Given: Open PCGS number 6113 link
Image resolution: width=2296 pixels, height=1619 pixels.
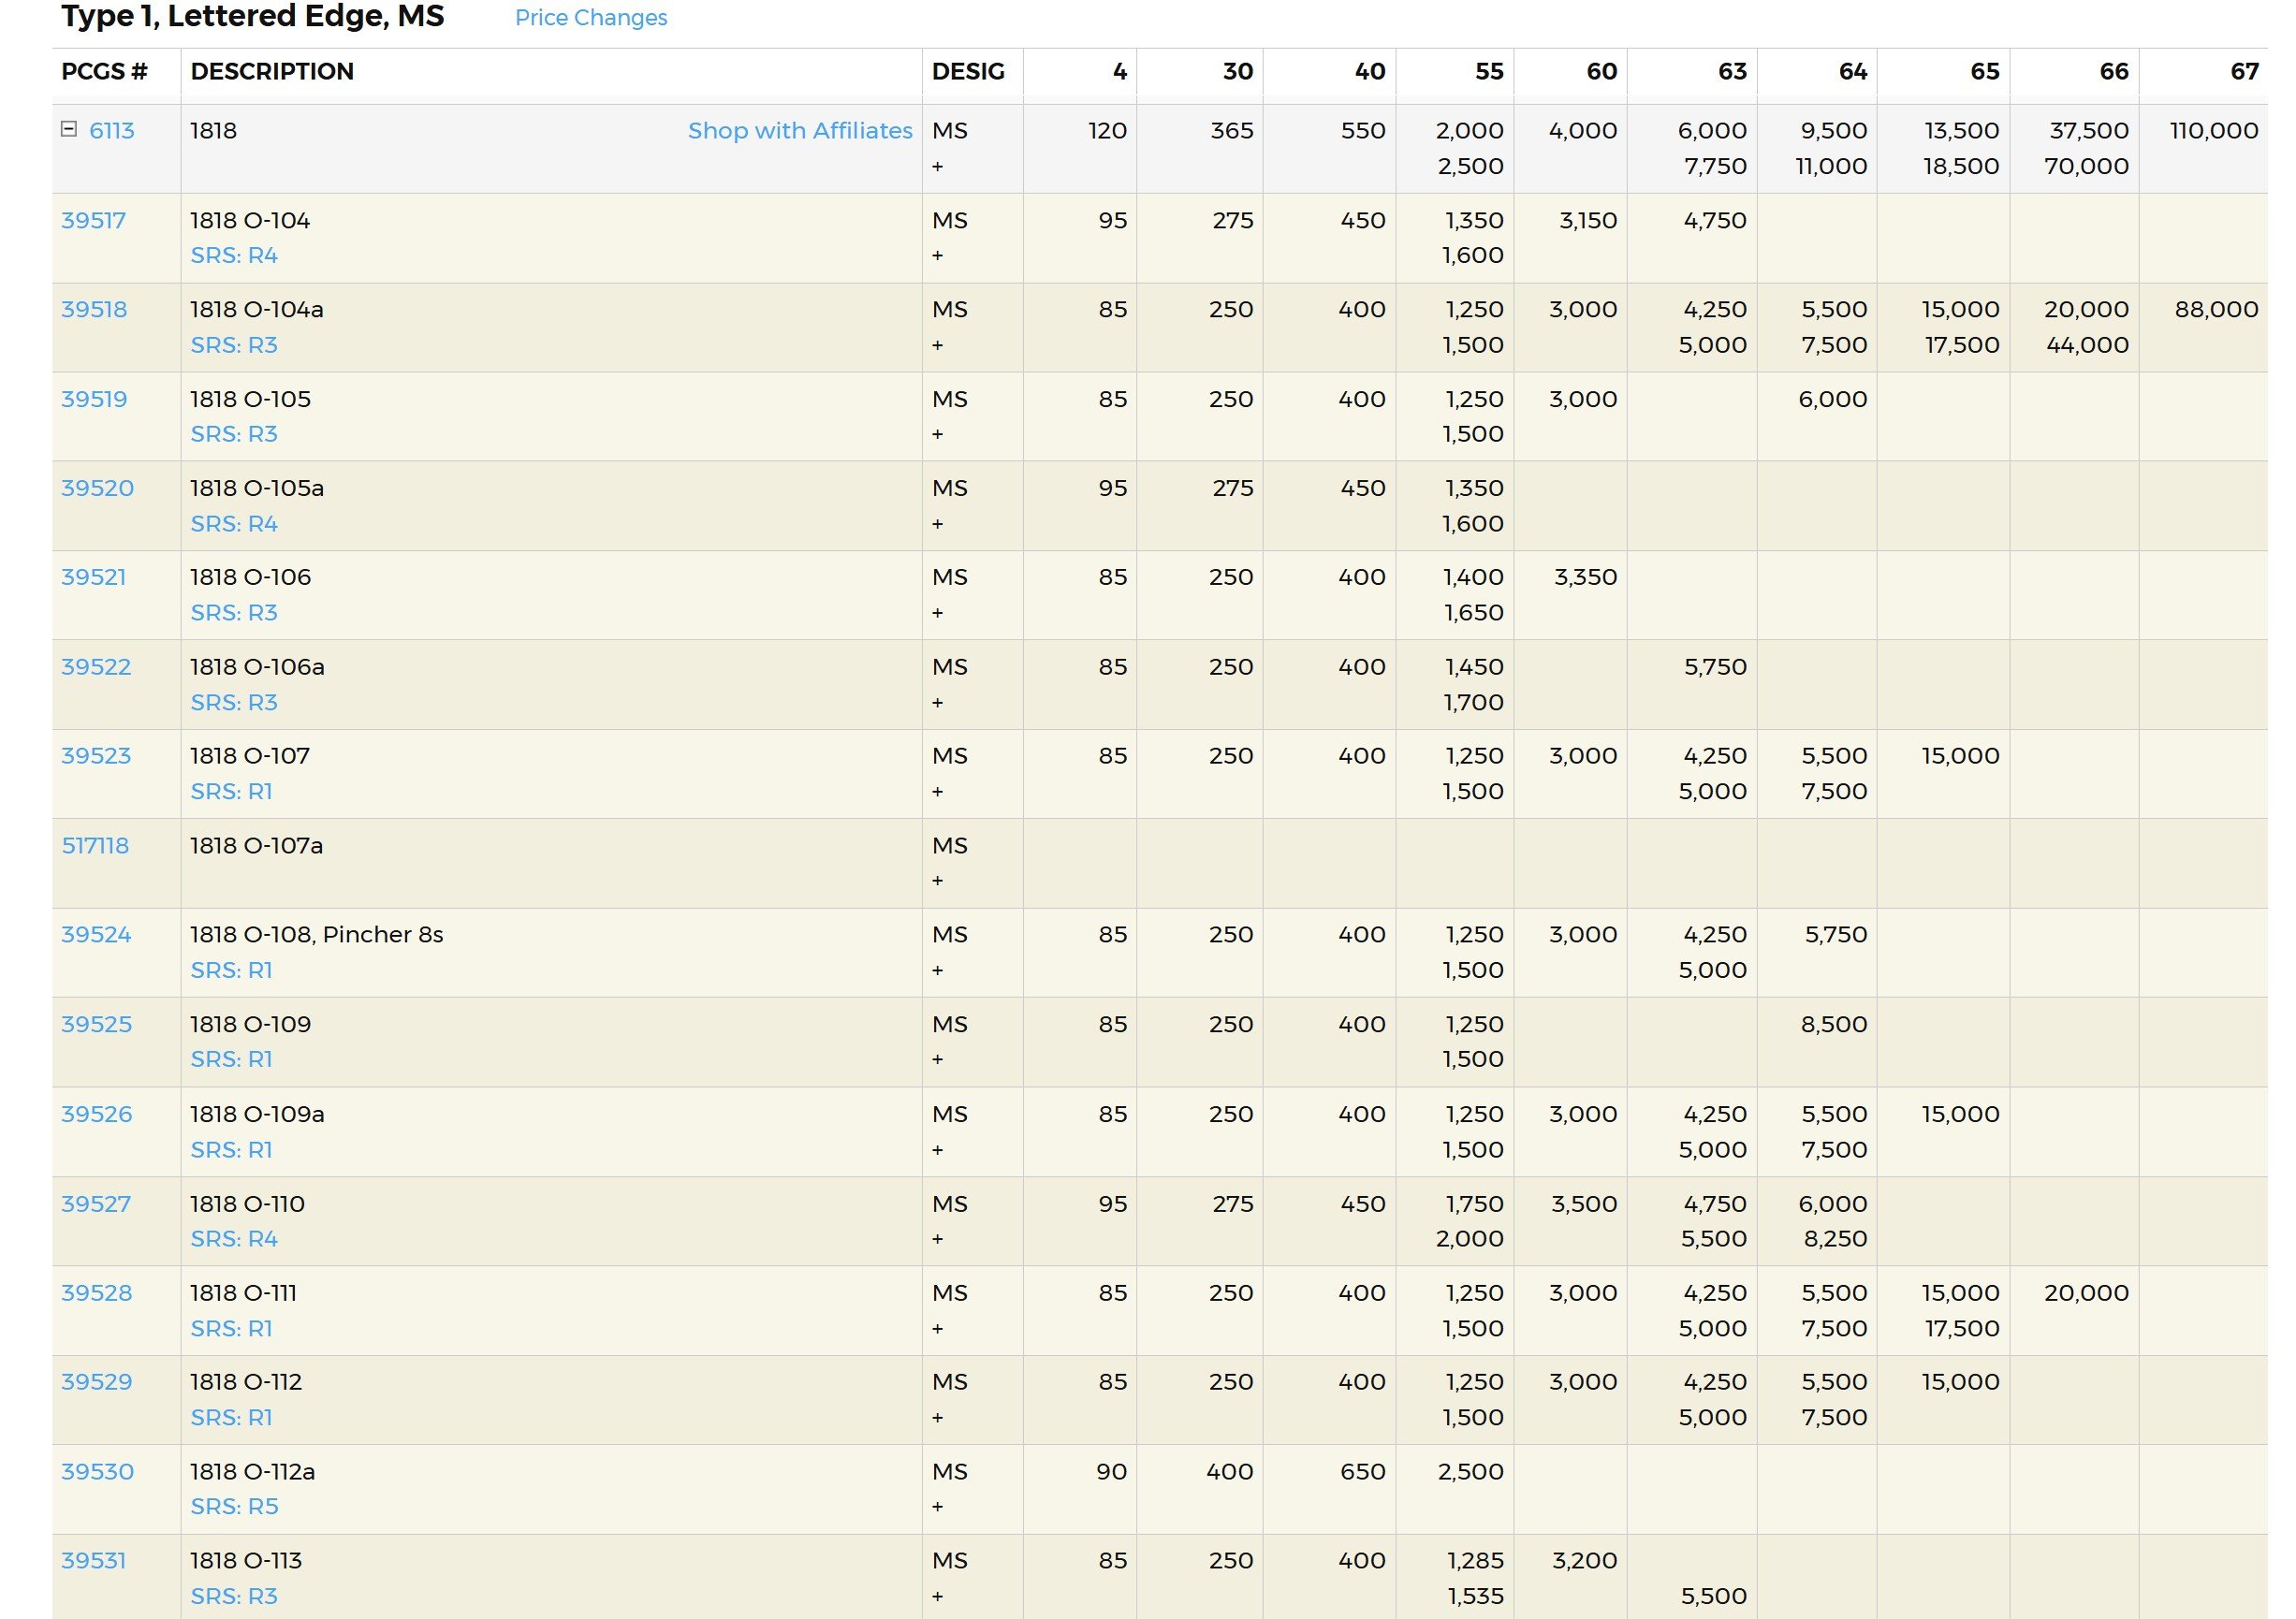Looking at the screenshot, I should pos(111,131).
